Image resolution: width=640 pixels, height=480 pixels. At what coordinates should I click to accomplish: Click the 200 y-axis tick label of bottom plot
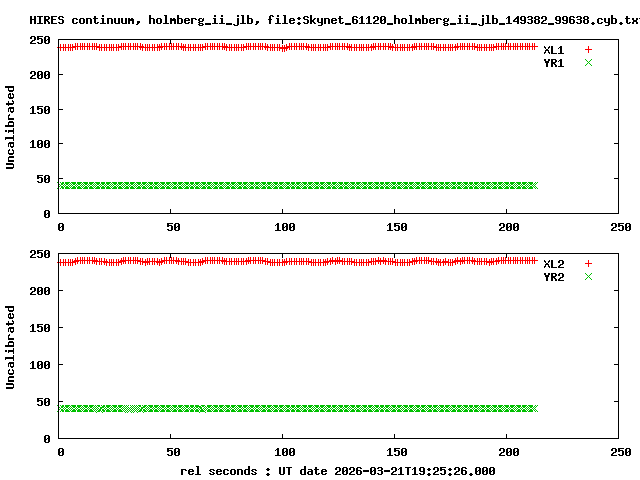pyautogui.click(x=42, y=290)
